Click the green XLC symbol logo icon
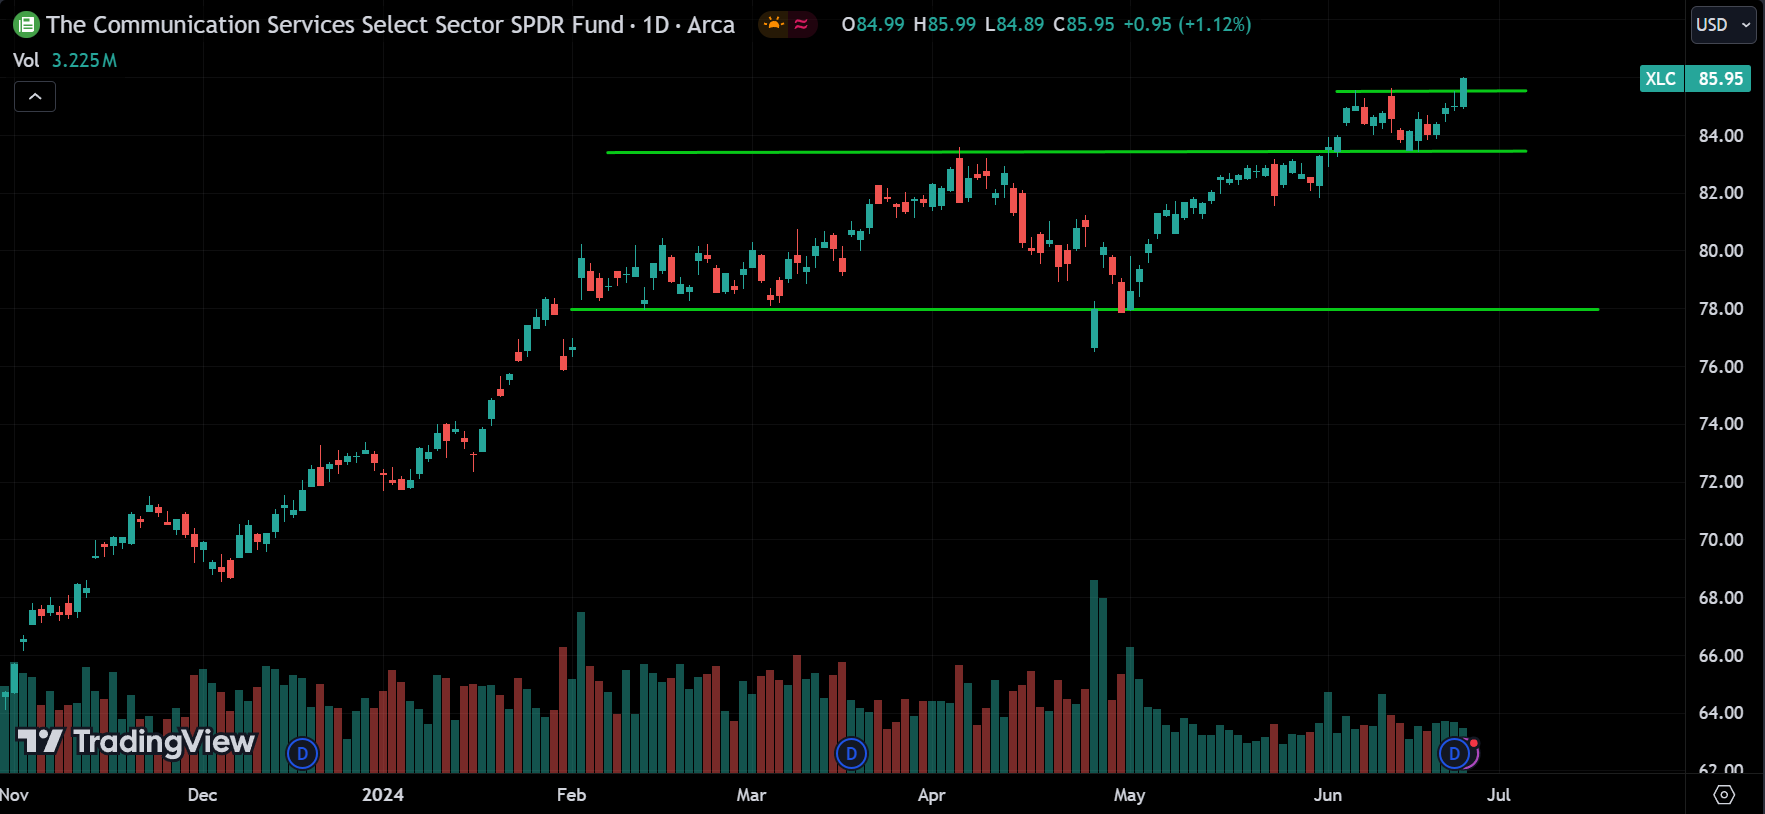 click(x=26, y=24)
